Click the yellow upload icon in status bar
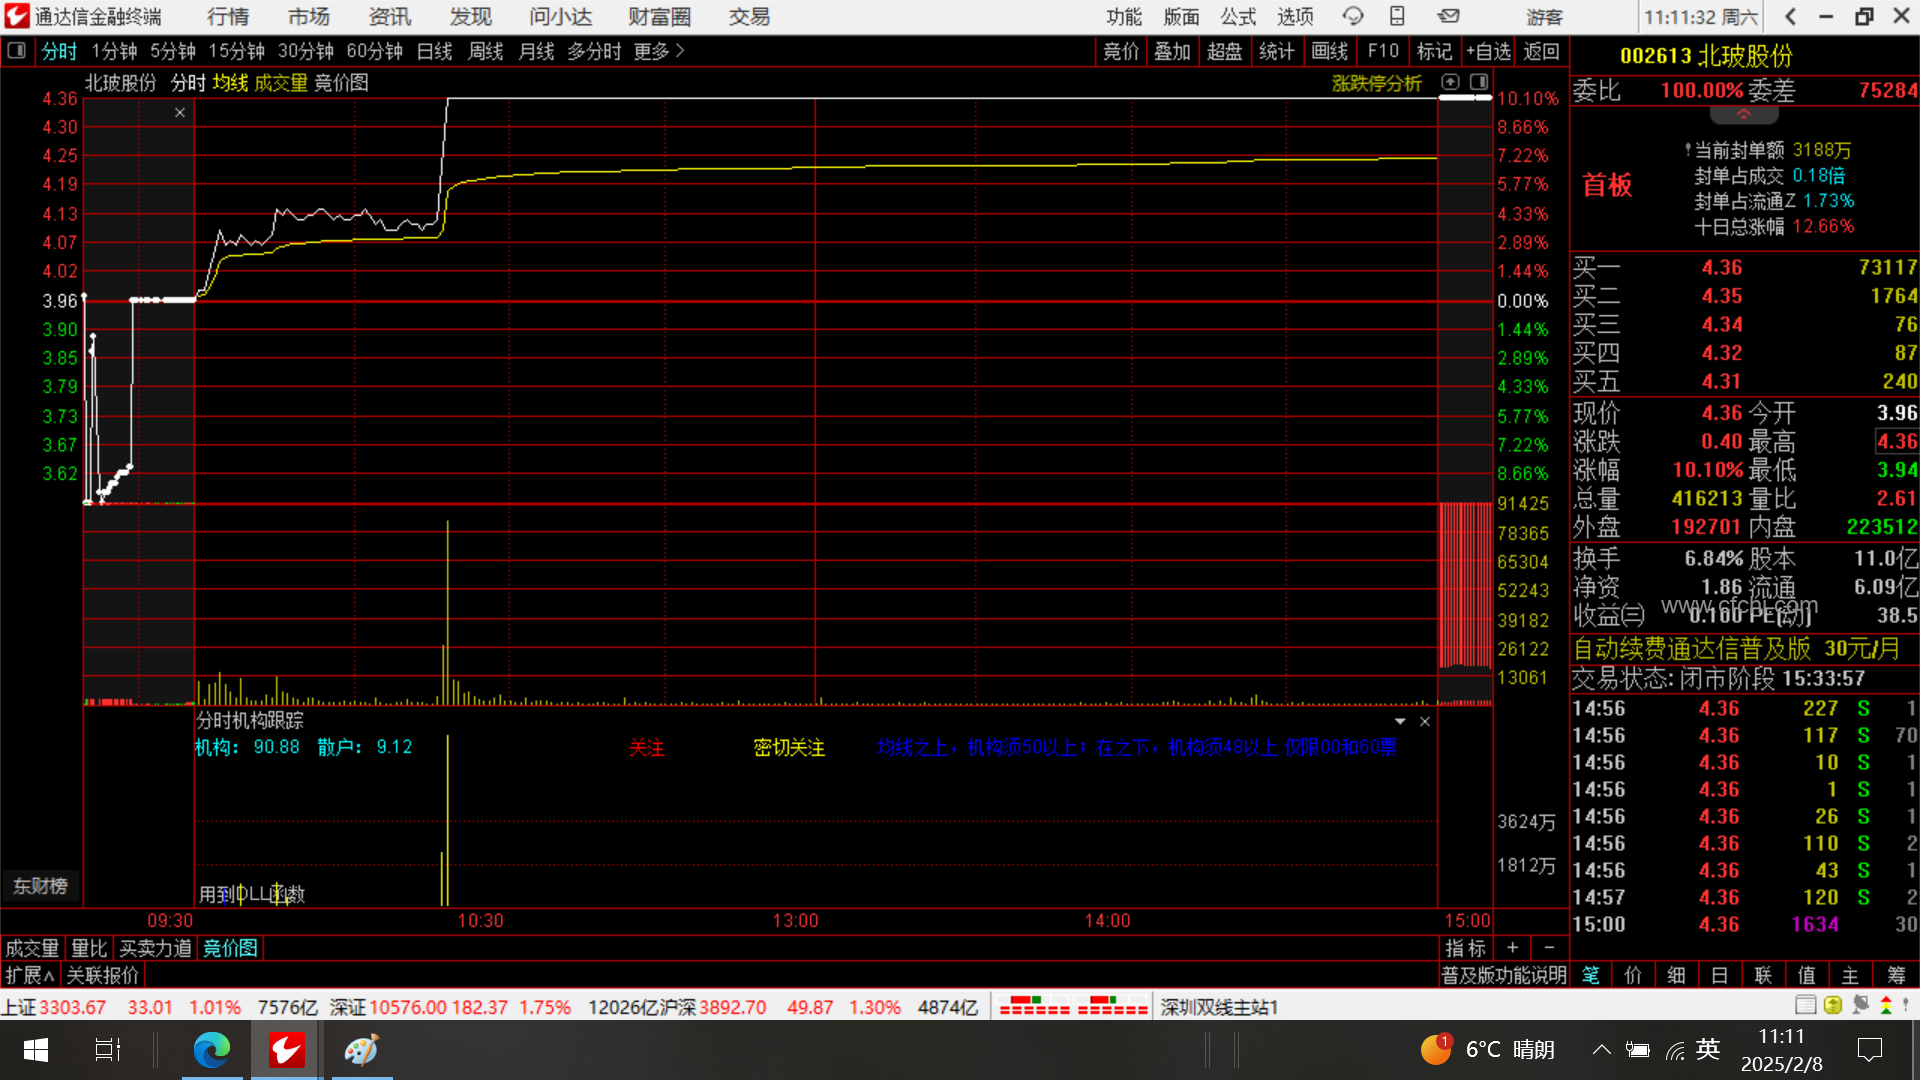The width and height of the screenshot is (1920, 1080). tap(1833, 1006)
